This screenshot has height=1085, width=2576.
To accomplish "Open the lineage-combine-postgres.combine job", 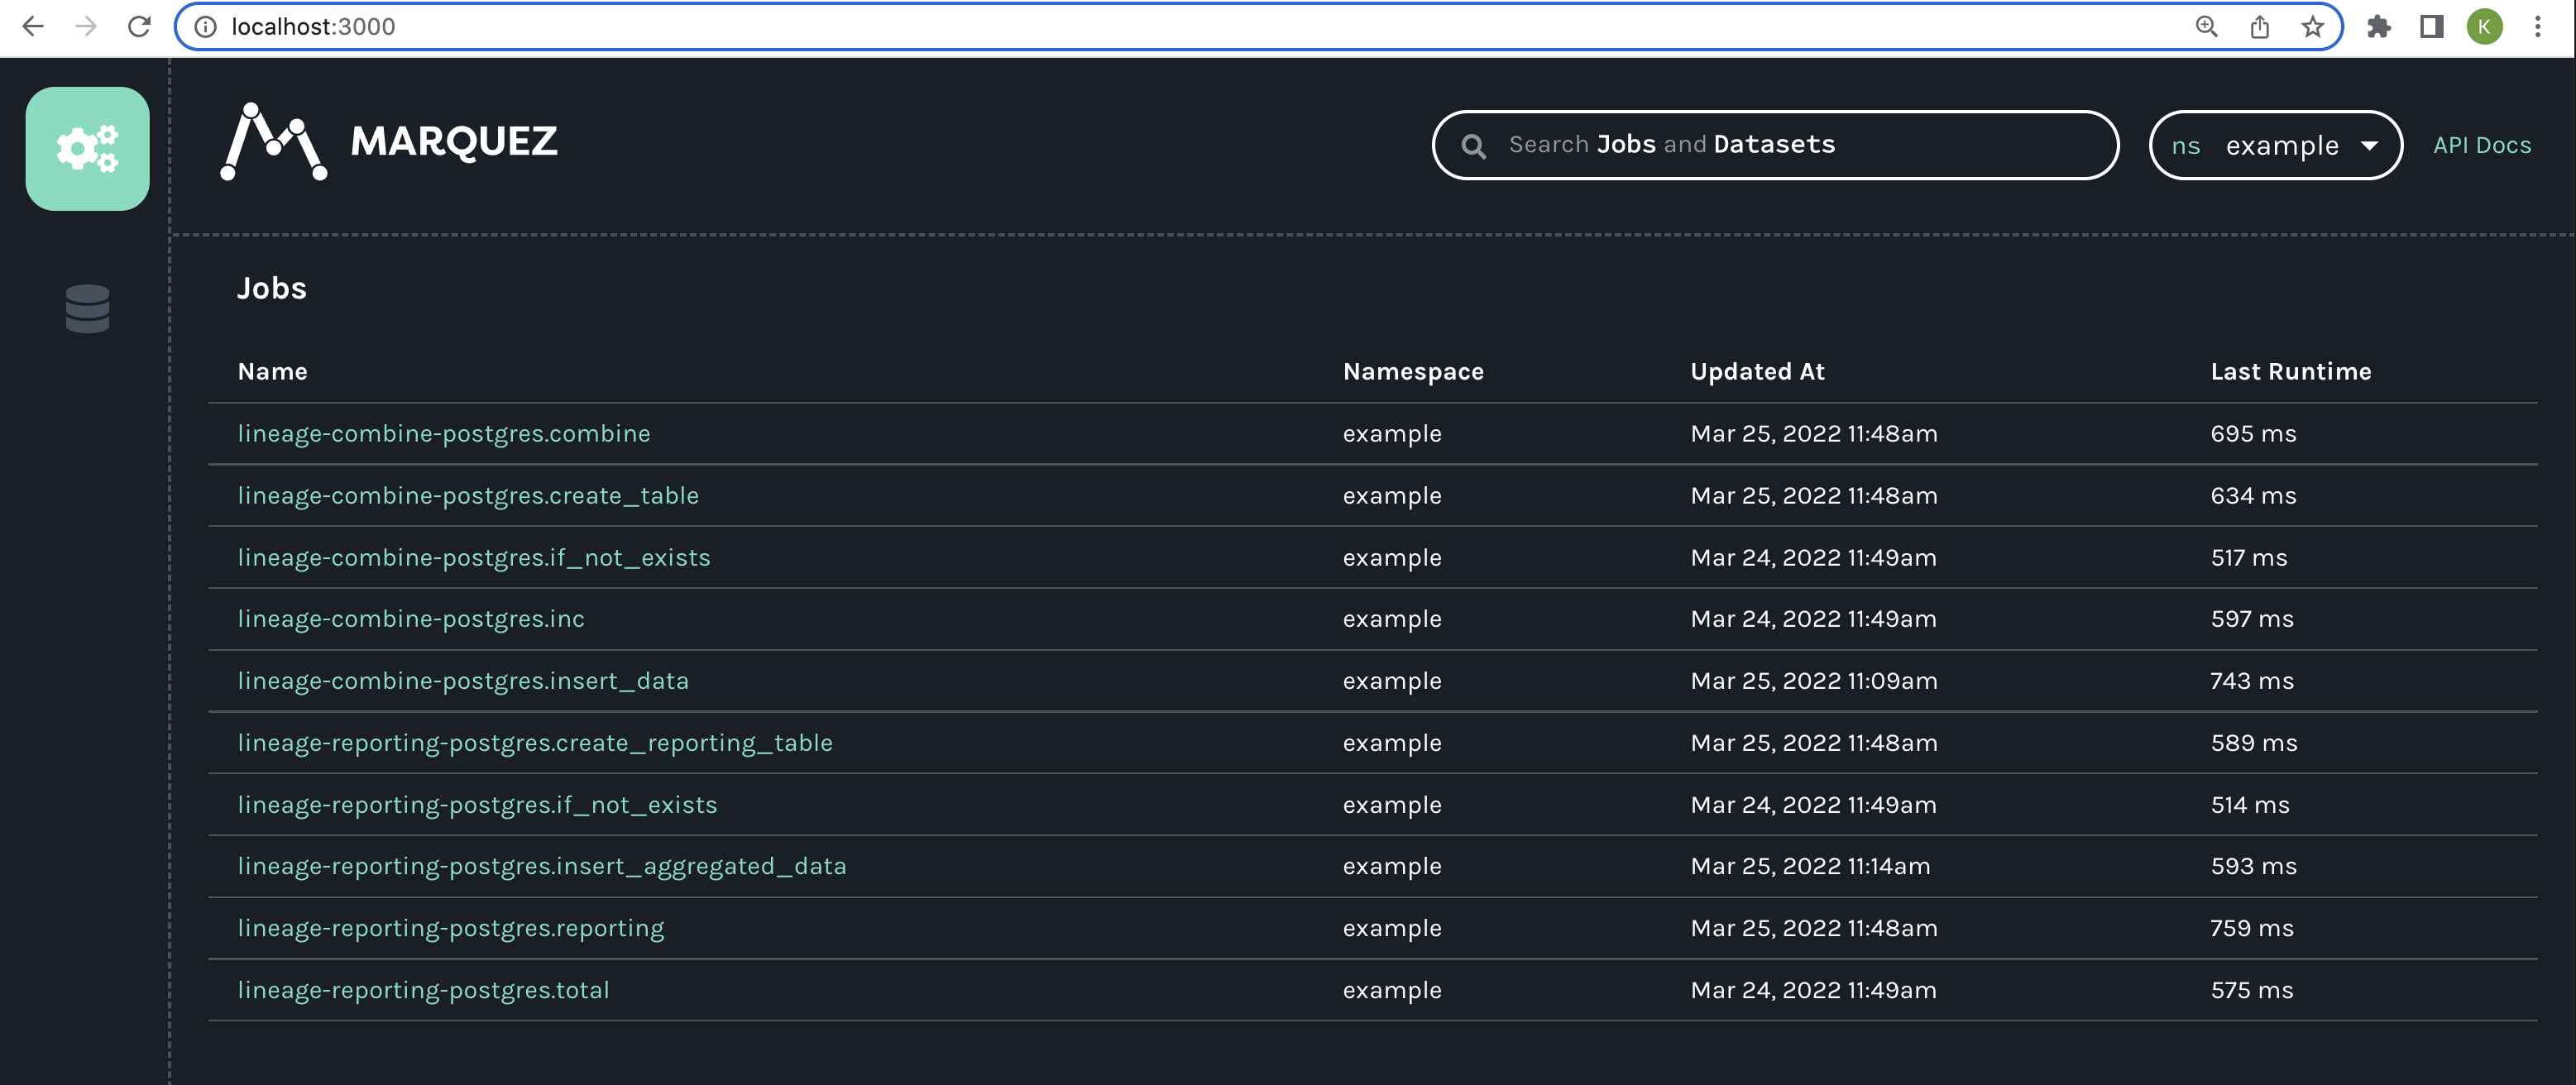I will pyautogui.click(x=444, y=433).
